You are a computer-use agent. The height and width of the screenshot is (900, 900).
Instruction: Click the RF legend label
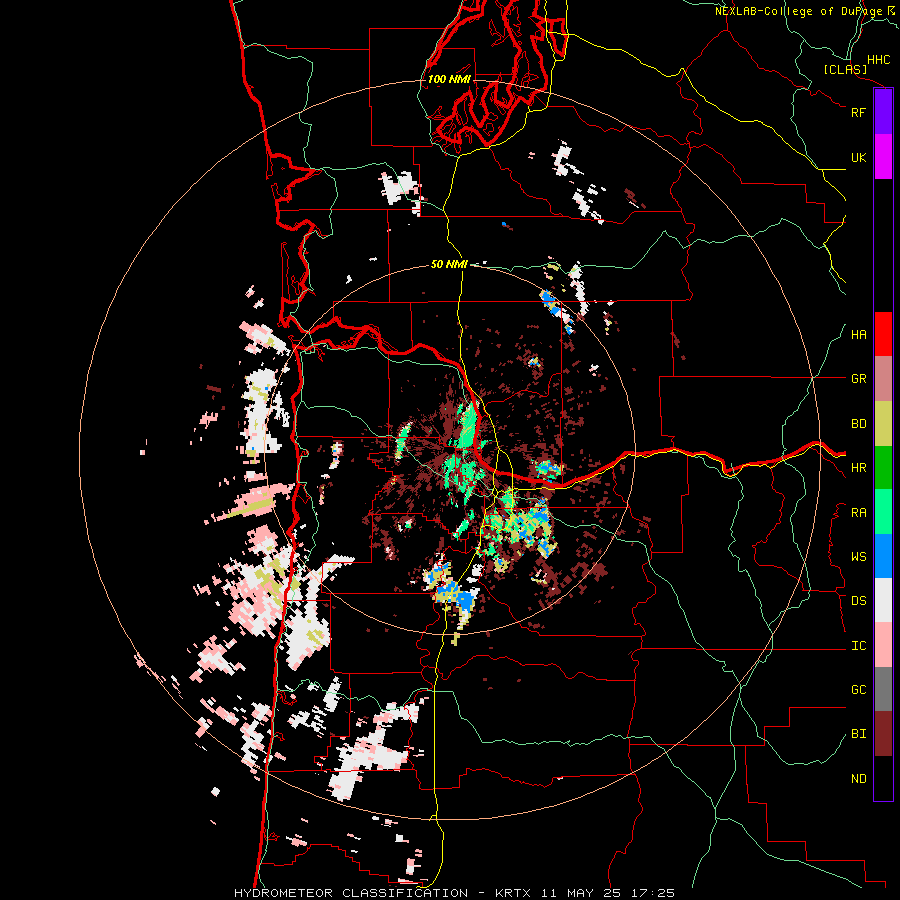tap(858, 112)
